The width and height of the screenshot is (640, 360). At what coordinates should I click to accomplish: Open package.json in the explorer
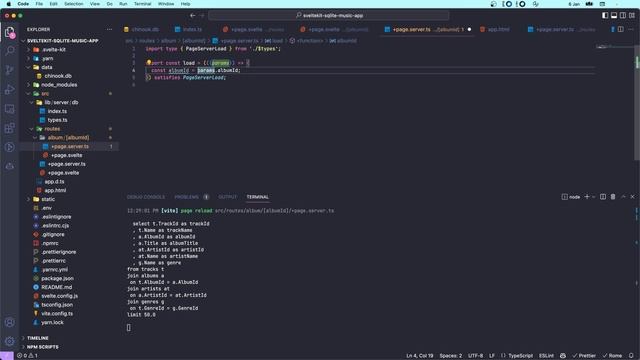coord(58,278)
